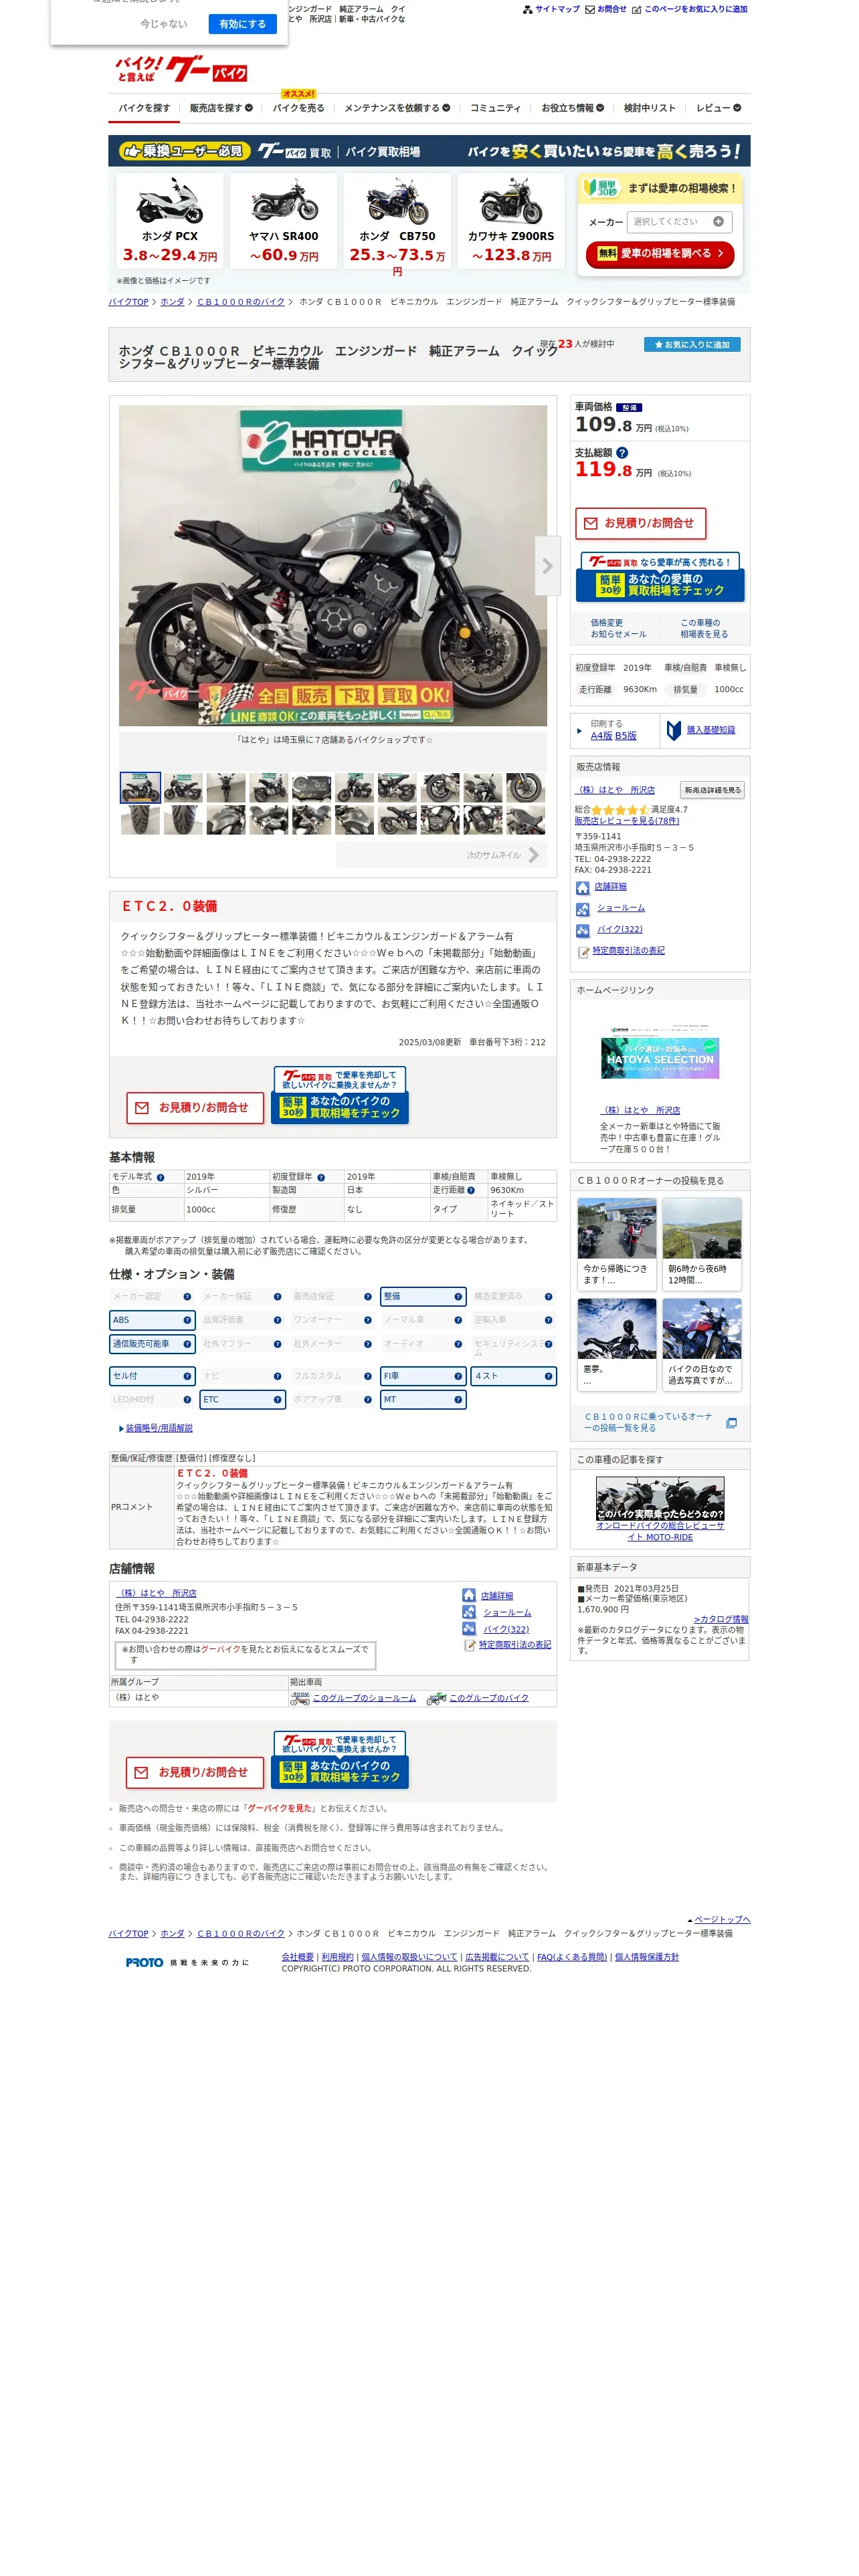Open the MOTO-RIDE review article image
Viewport: 859px width, 2576px height.
pyautogui.click(x=660, y=1499)
